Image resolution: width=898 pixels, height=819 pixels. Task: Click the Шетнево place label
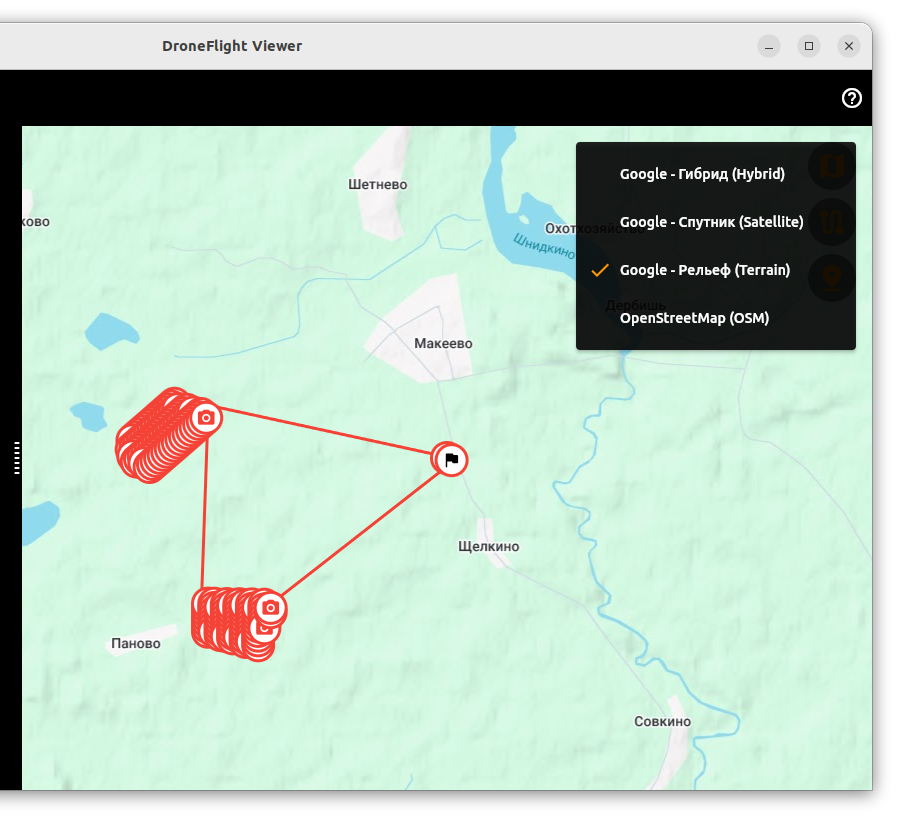(378, 184)
